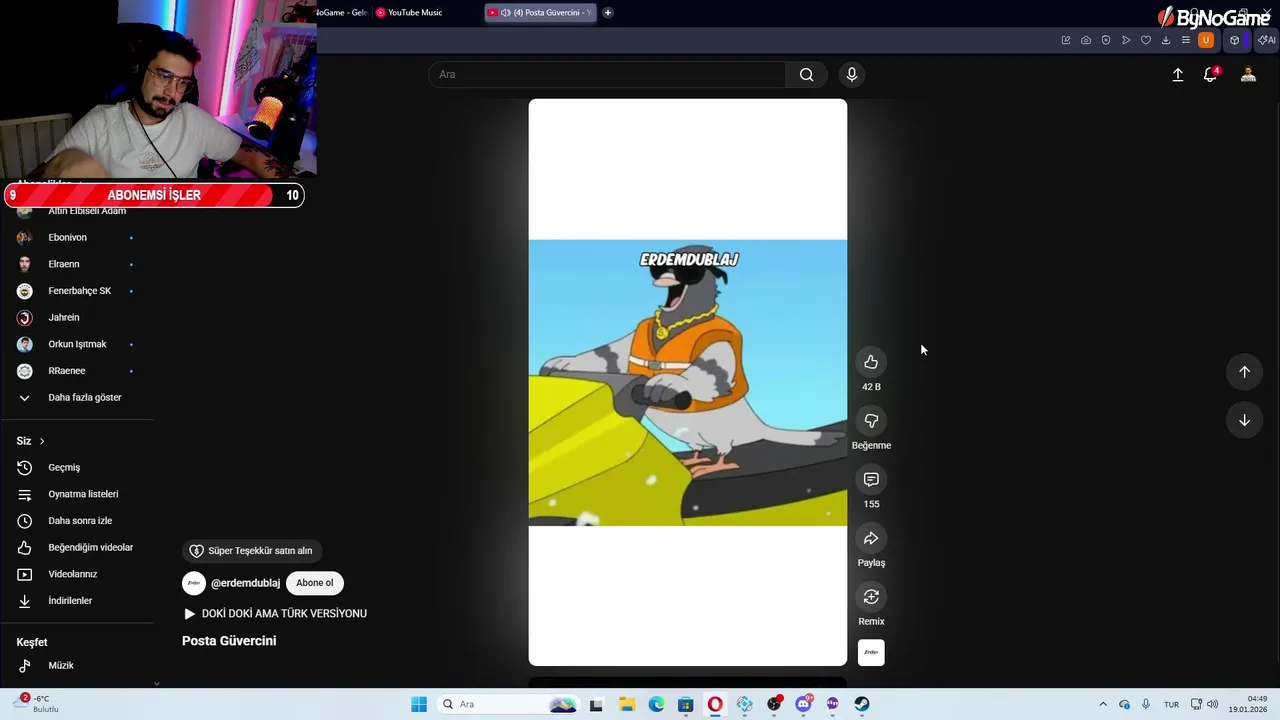Open Orkun Işıtmak subscription channel

pyautogui.click(x=77, y=344)
